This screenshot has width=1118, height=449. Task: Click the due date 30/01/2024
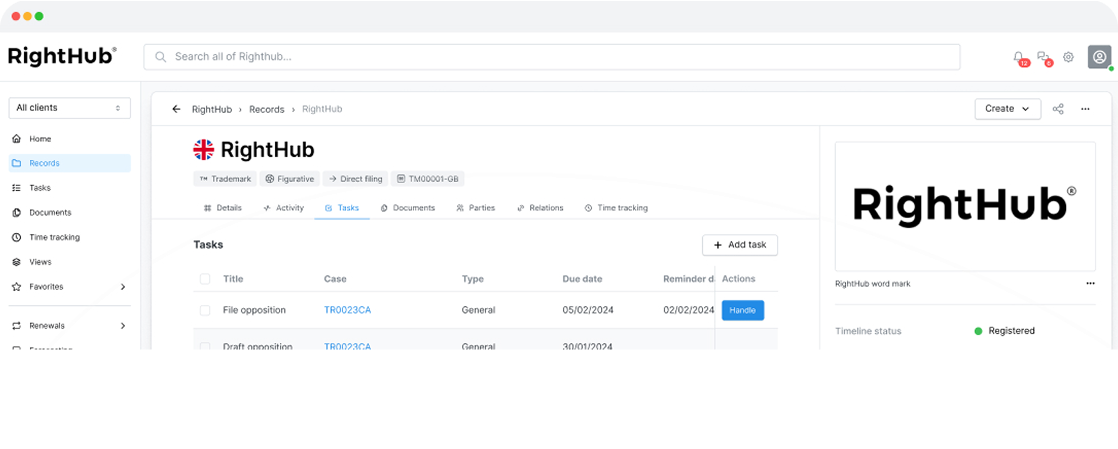tap(588, 346)
